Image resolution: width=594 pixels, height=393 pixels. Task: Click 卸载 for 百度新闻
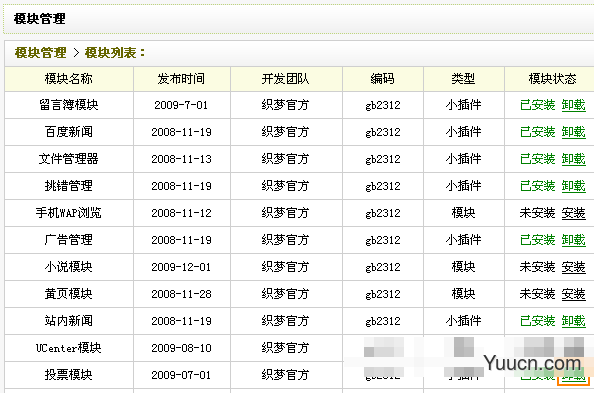(x=574, y=132)
